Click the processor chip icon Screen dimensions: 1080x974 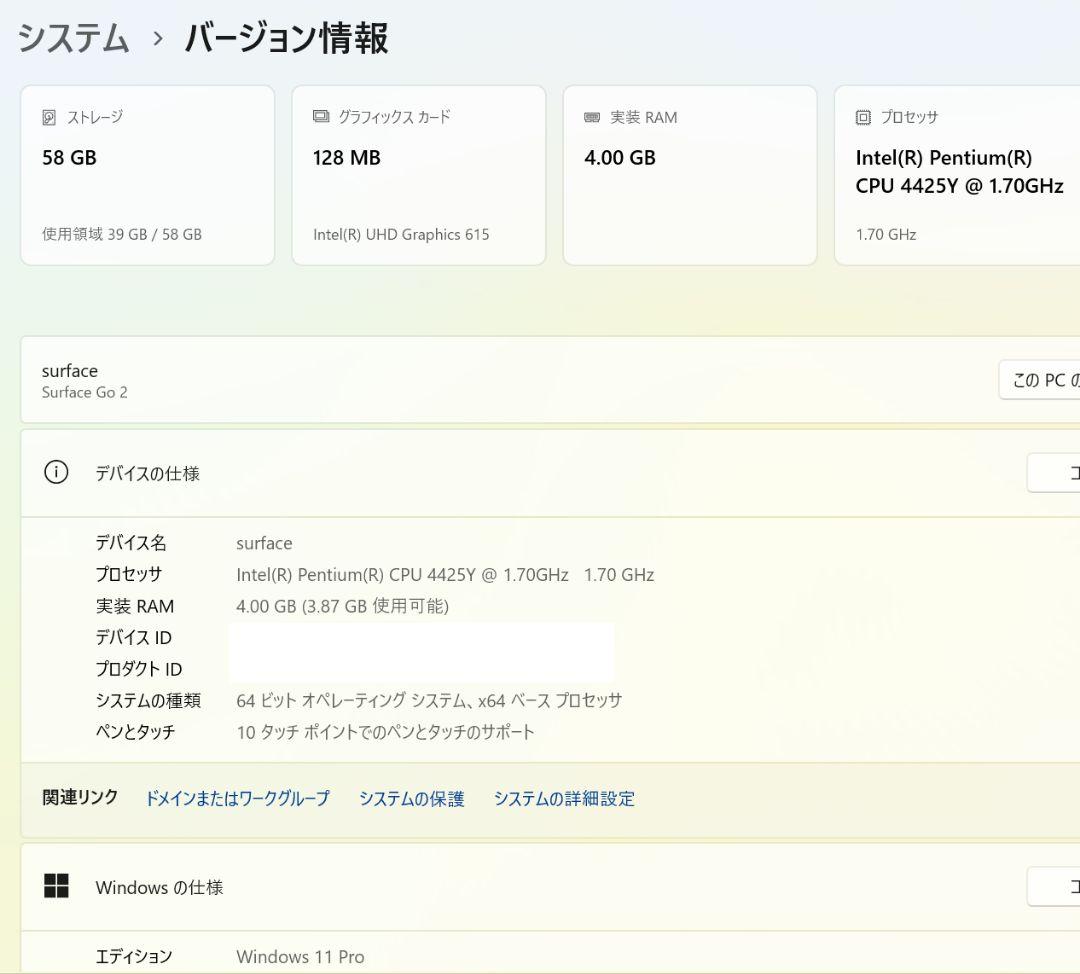[863, 117]
